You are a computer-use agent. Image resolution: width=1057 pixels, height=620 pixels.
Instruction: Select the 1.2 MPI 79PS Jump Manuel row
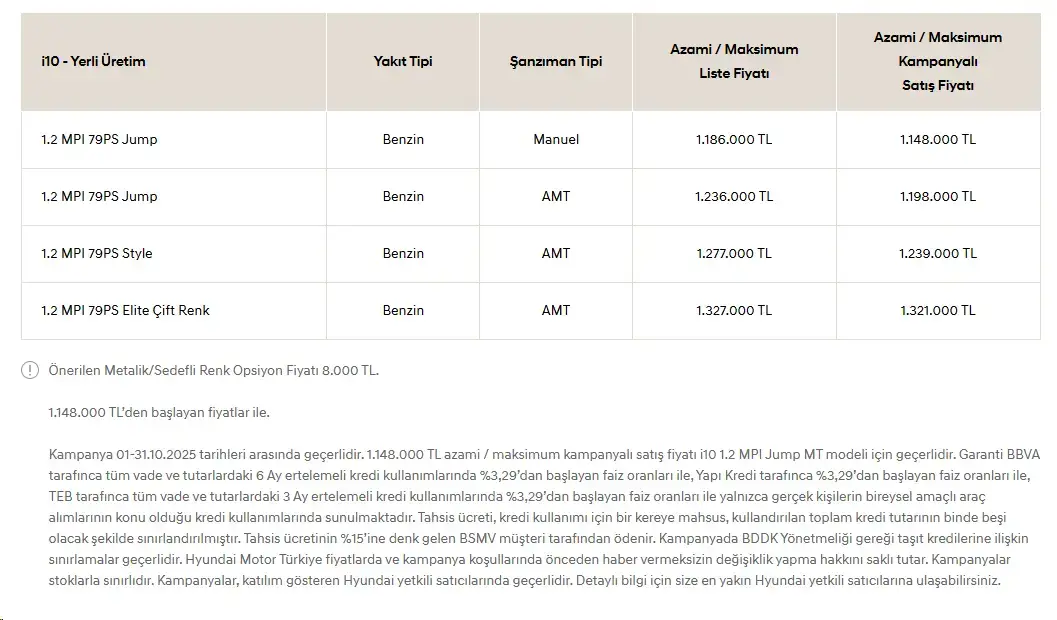point(531,140)
